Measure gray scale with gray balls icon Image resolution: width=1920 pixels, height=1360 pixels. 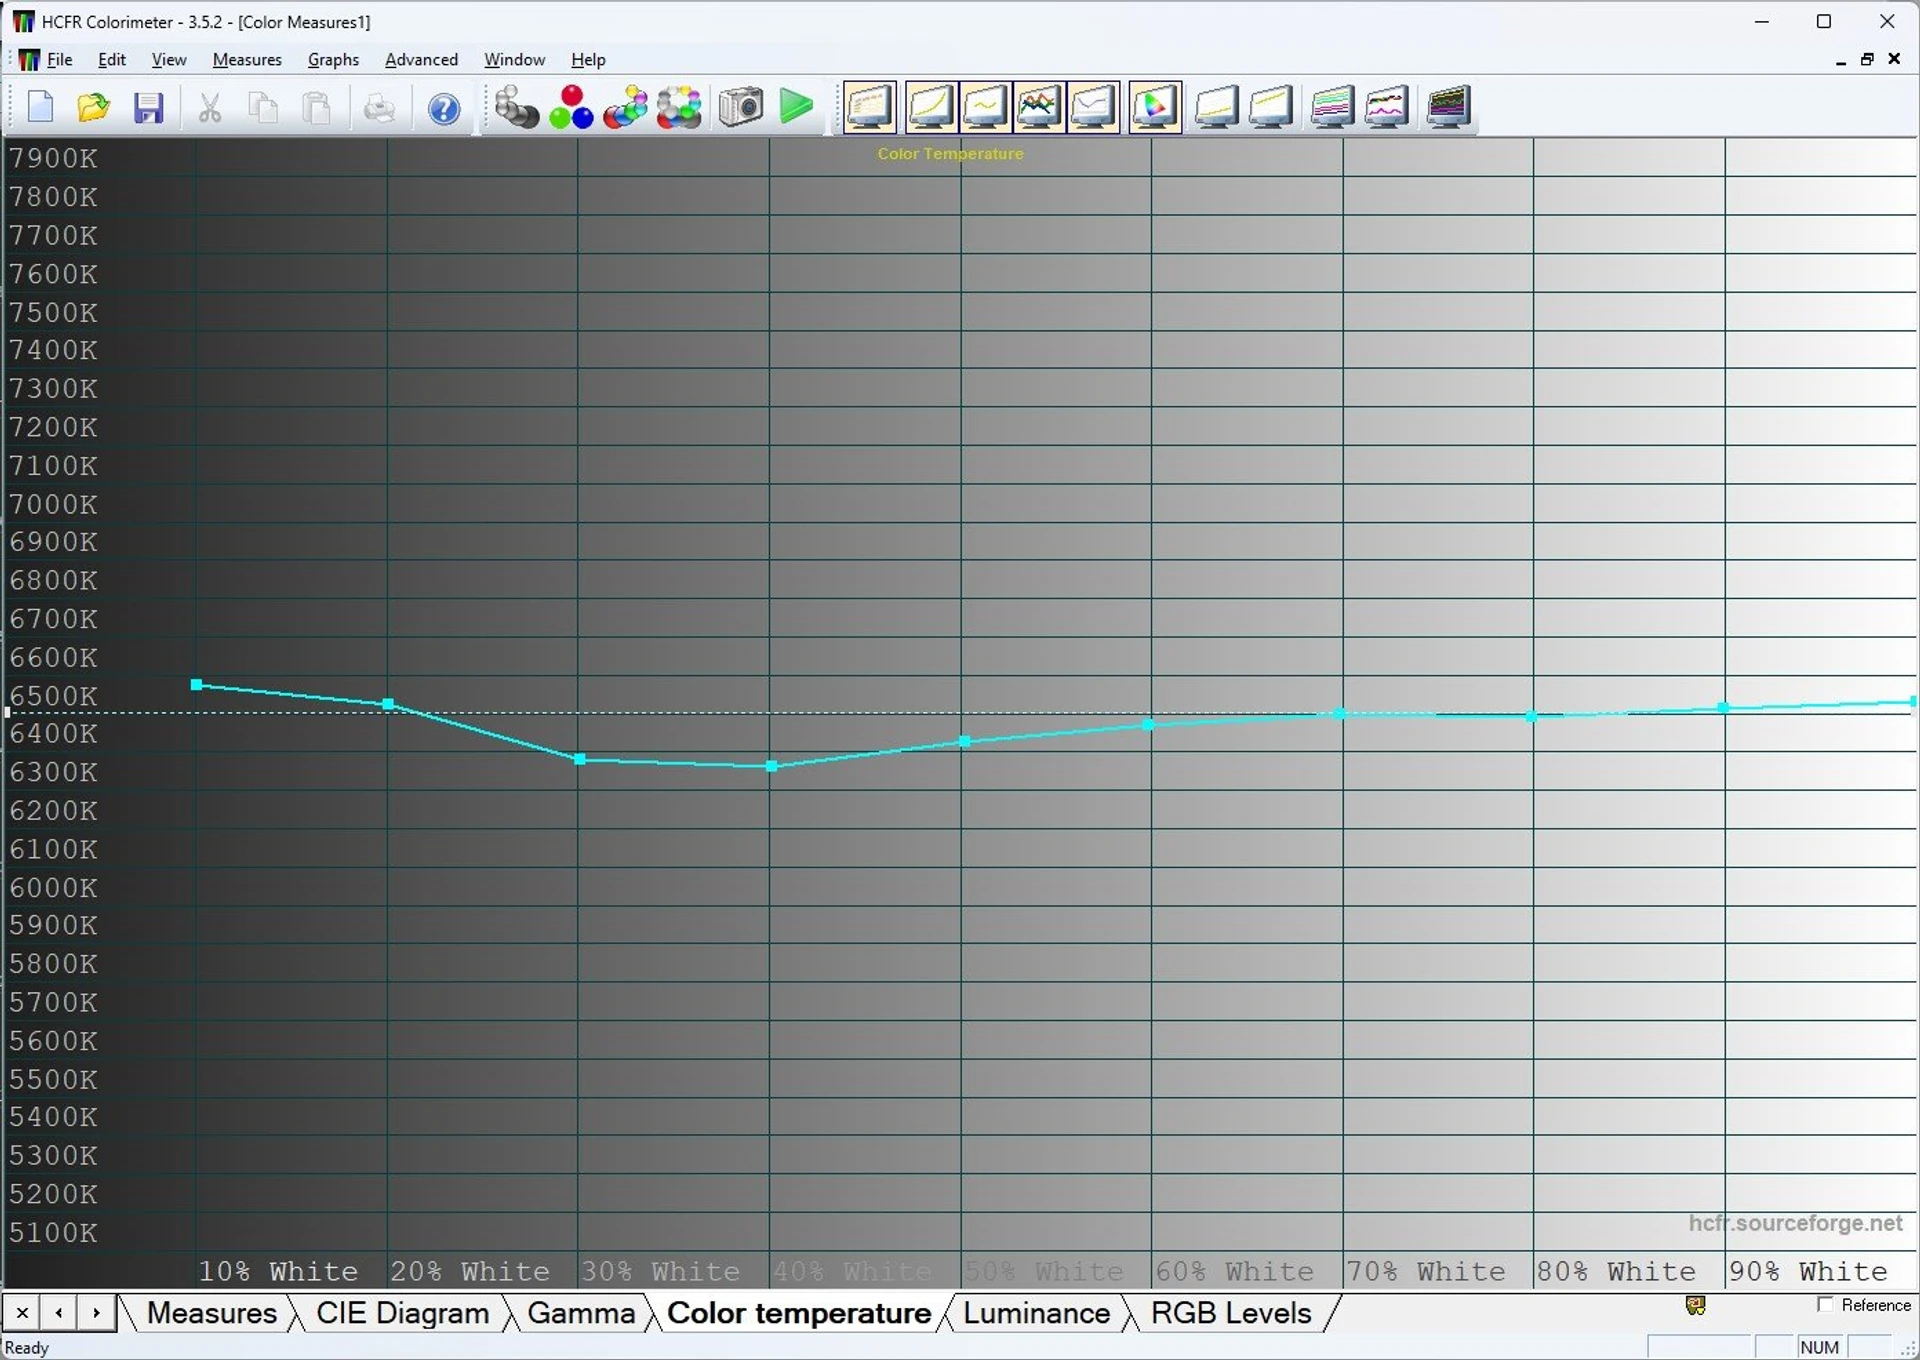[x=516, y=107]
